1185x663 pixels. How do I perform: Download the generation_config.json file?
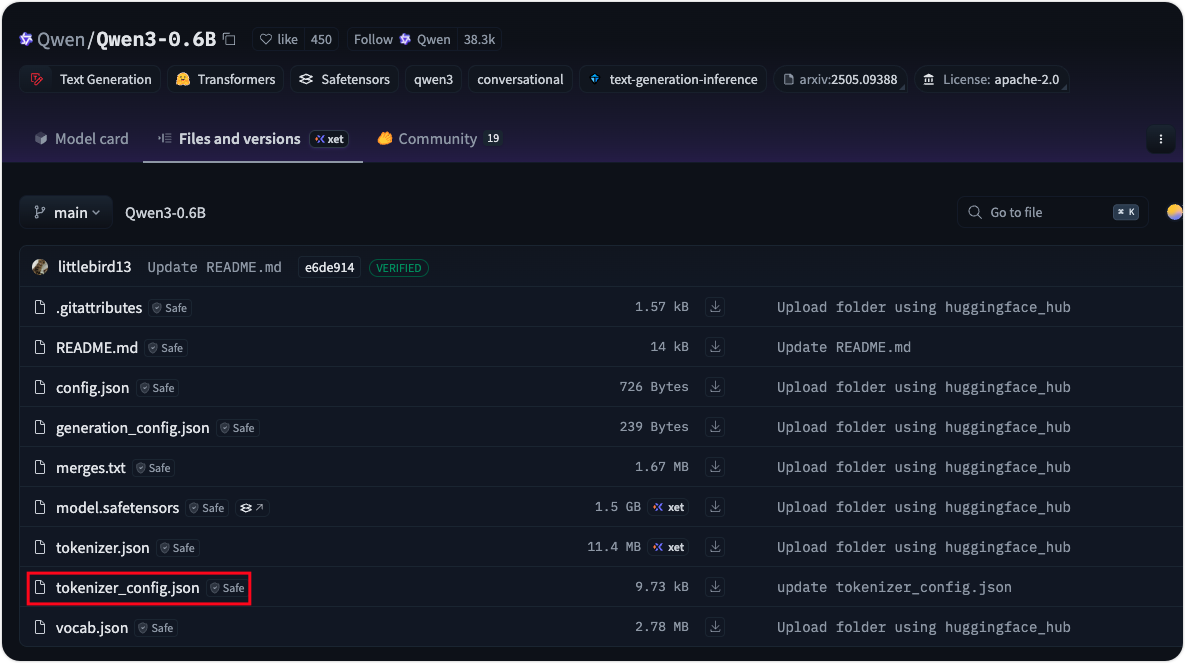[x=715, y=427]
